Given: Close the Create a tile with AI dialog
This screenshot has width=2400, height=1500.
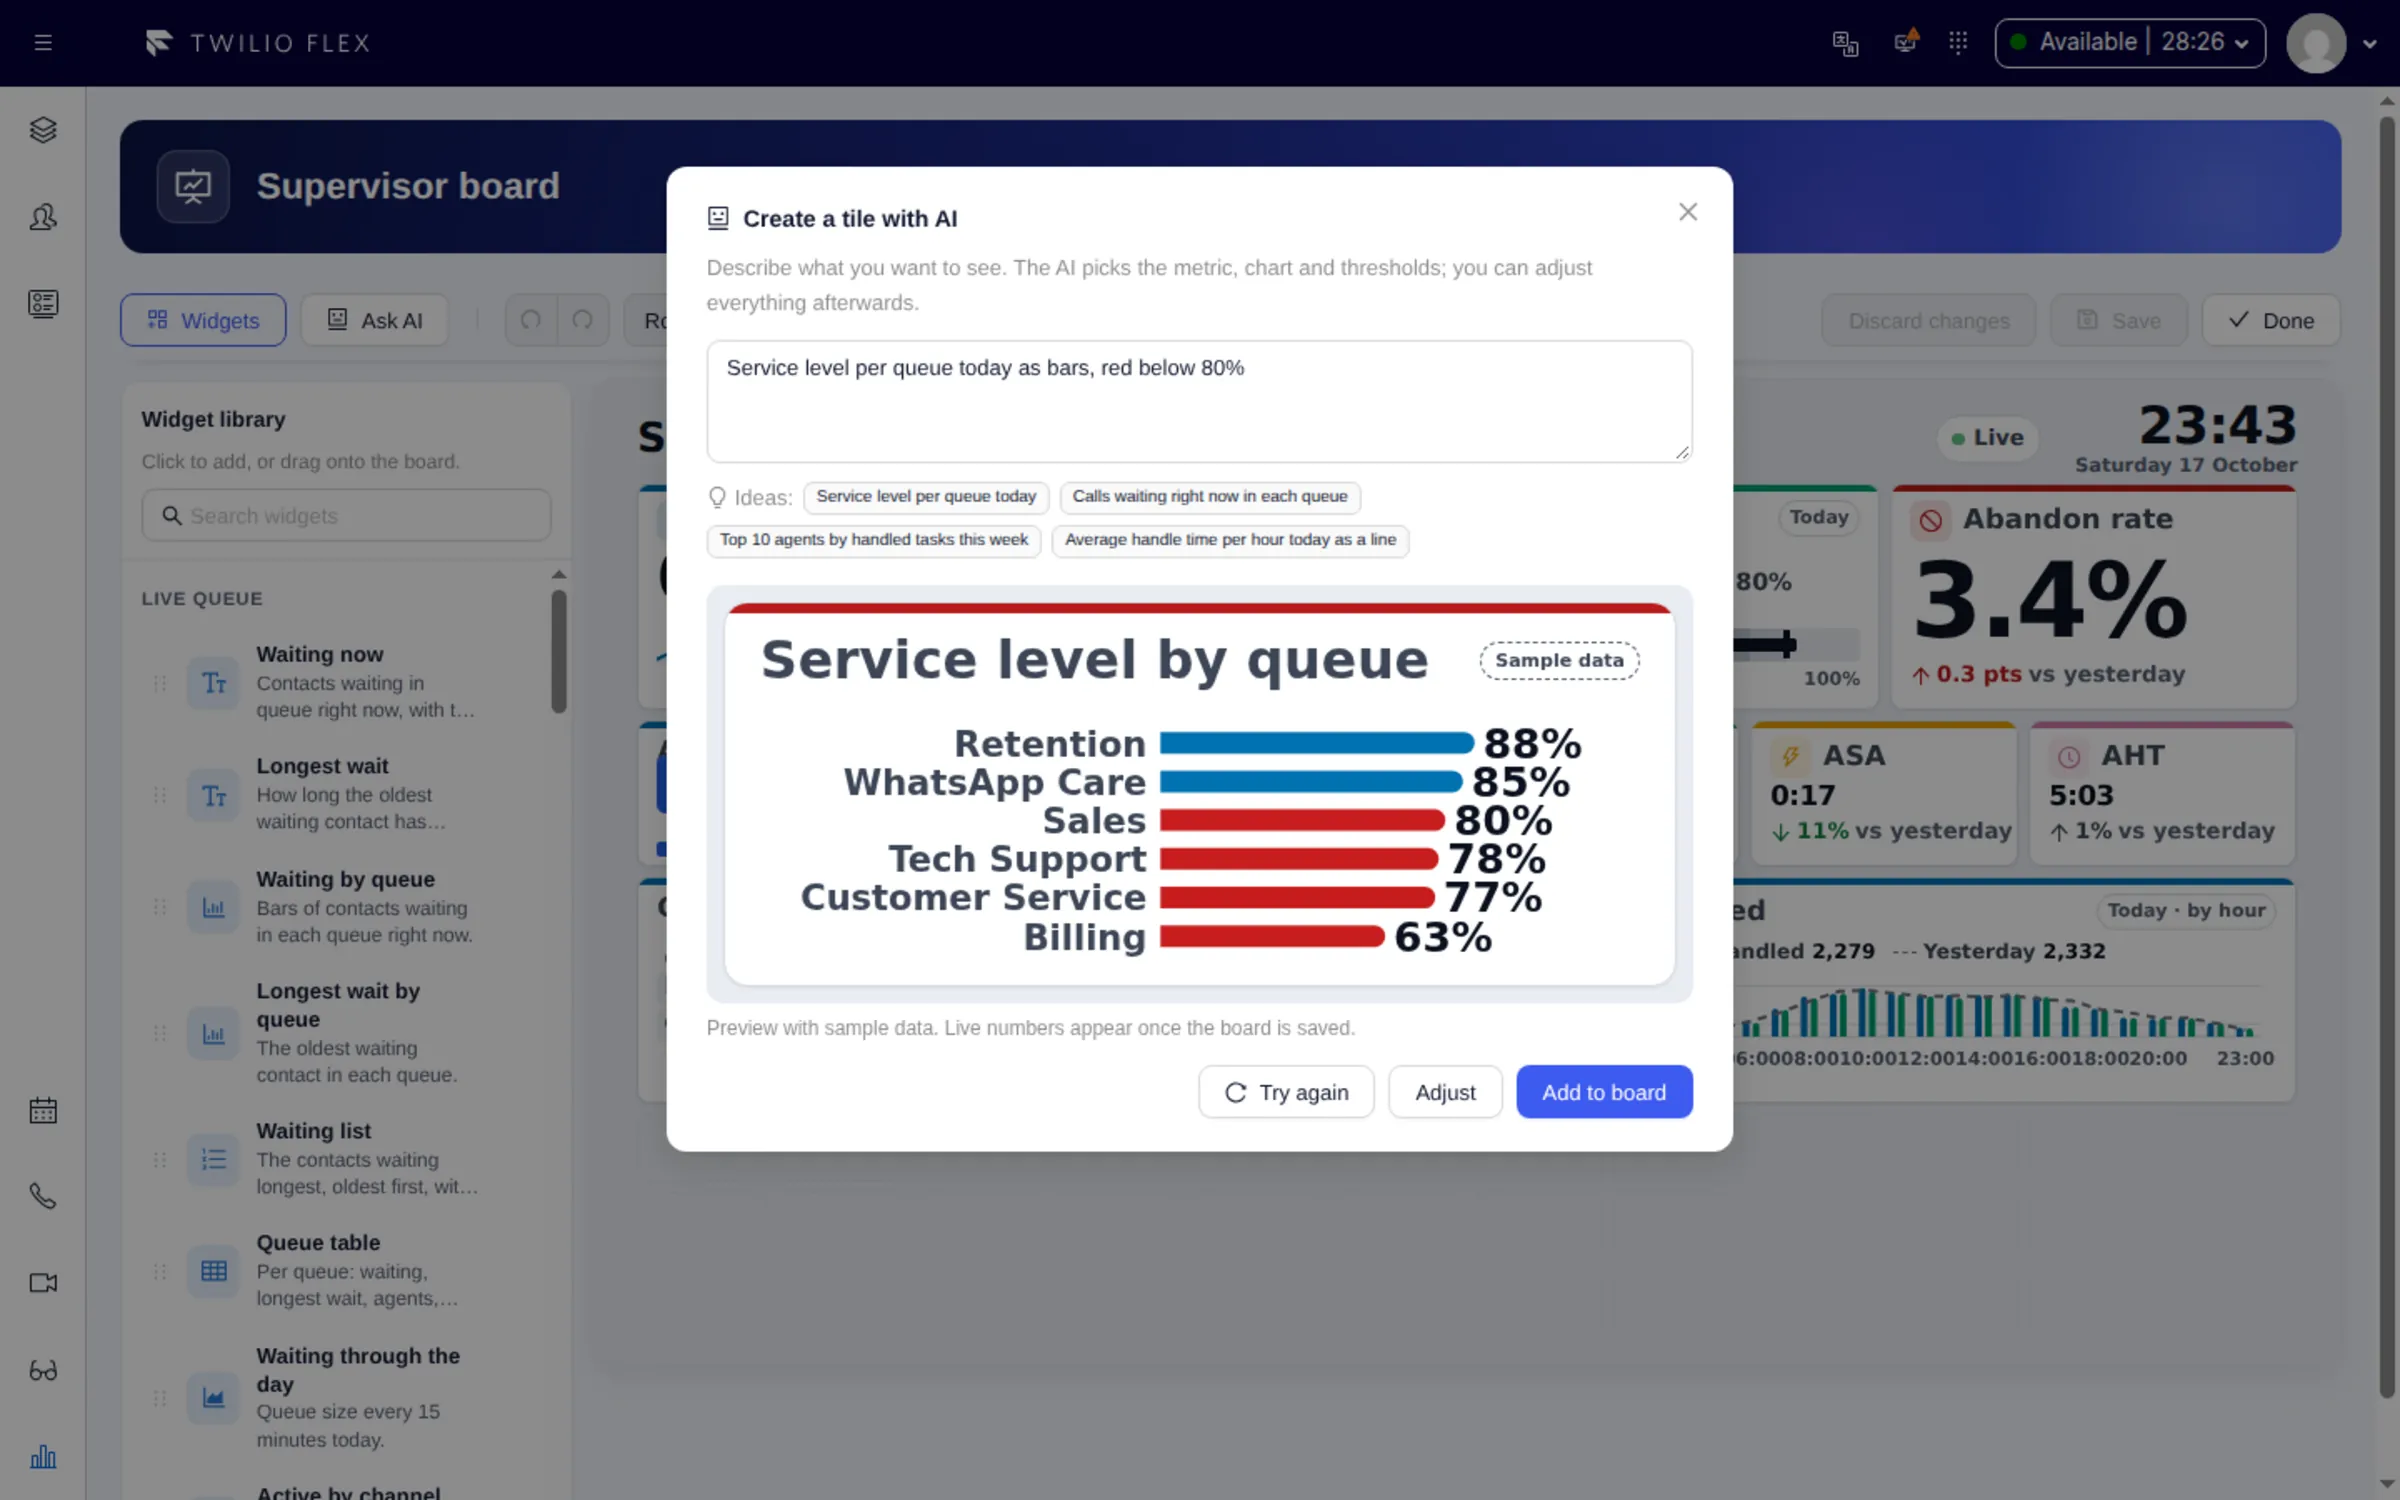Looking at the screenshot, I should pos(1688,212).
